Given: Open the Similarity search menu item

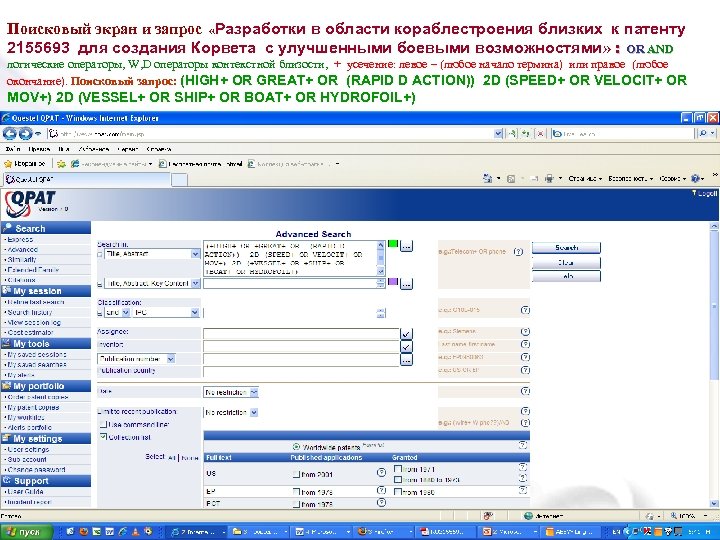Looking at the screenshot, I should click(x=22, y=259).
